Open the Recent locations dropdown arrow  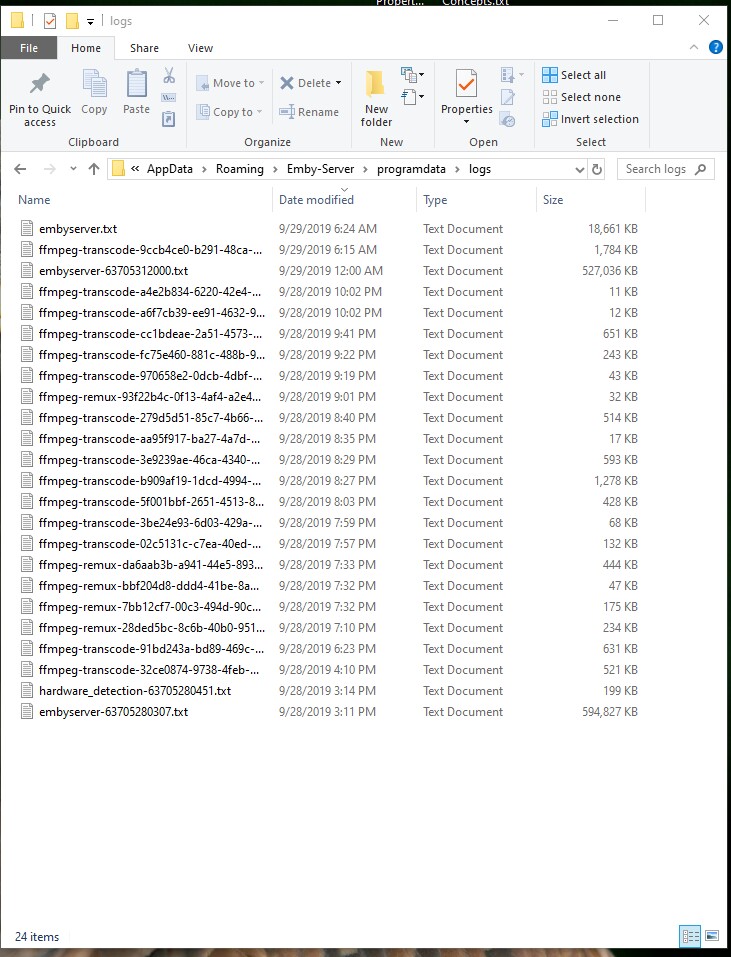(x=73, y=169)
